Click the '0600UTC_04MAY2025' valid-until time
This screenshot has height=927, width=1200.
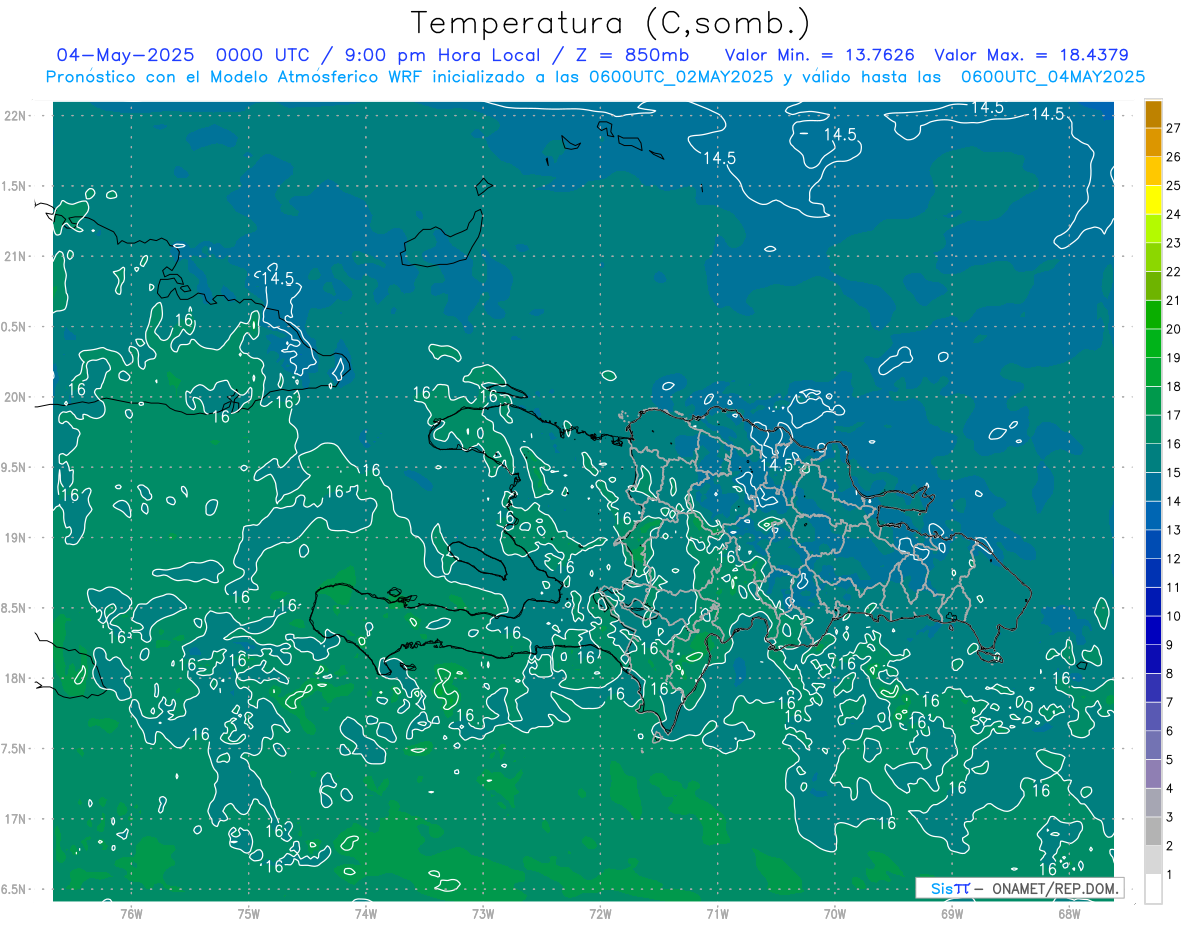[1052, 77]
